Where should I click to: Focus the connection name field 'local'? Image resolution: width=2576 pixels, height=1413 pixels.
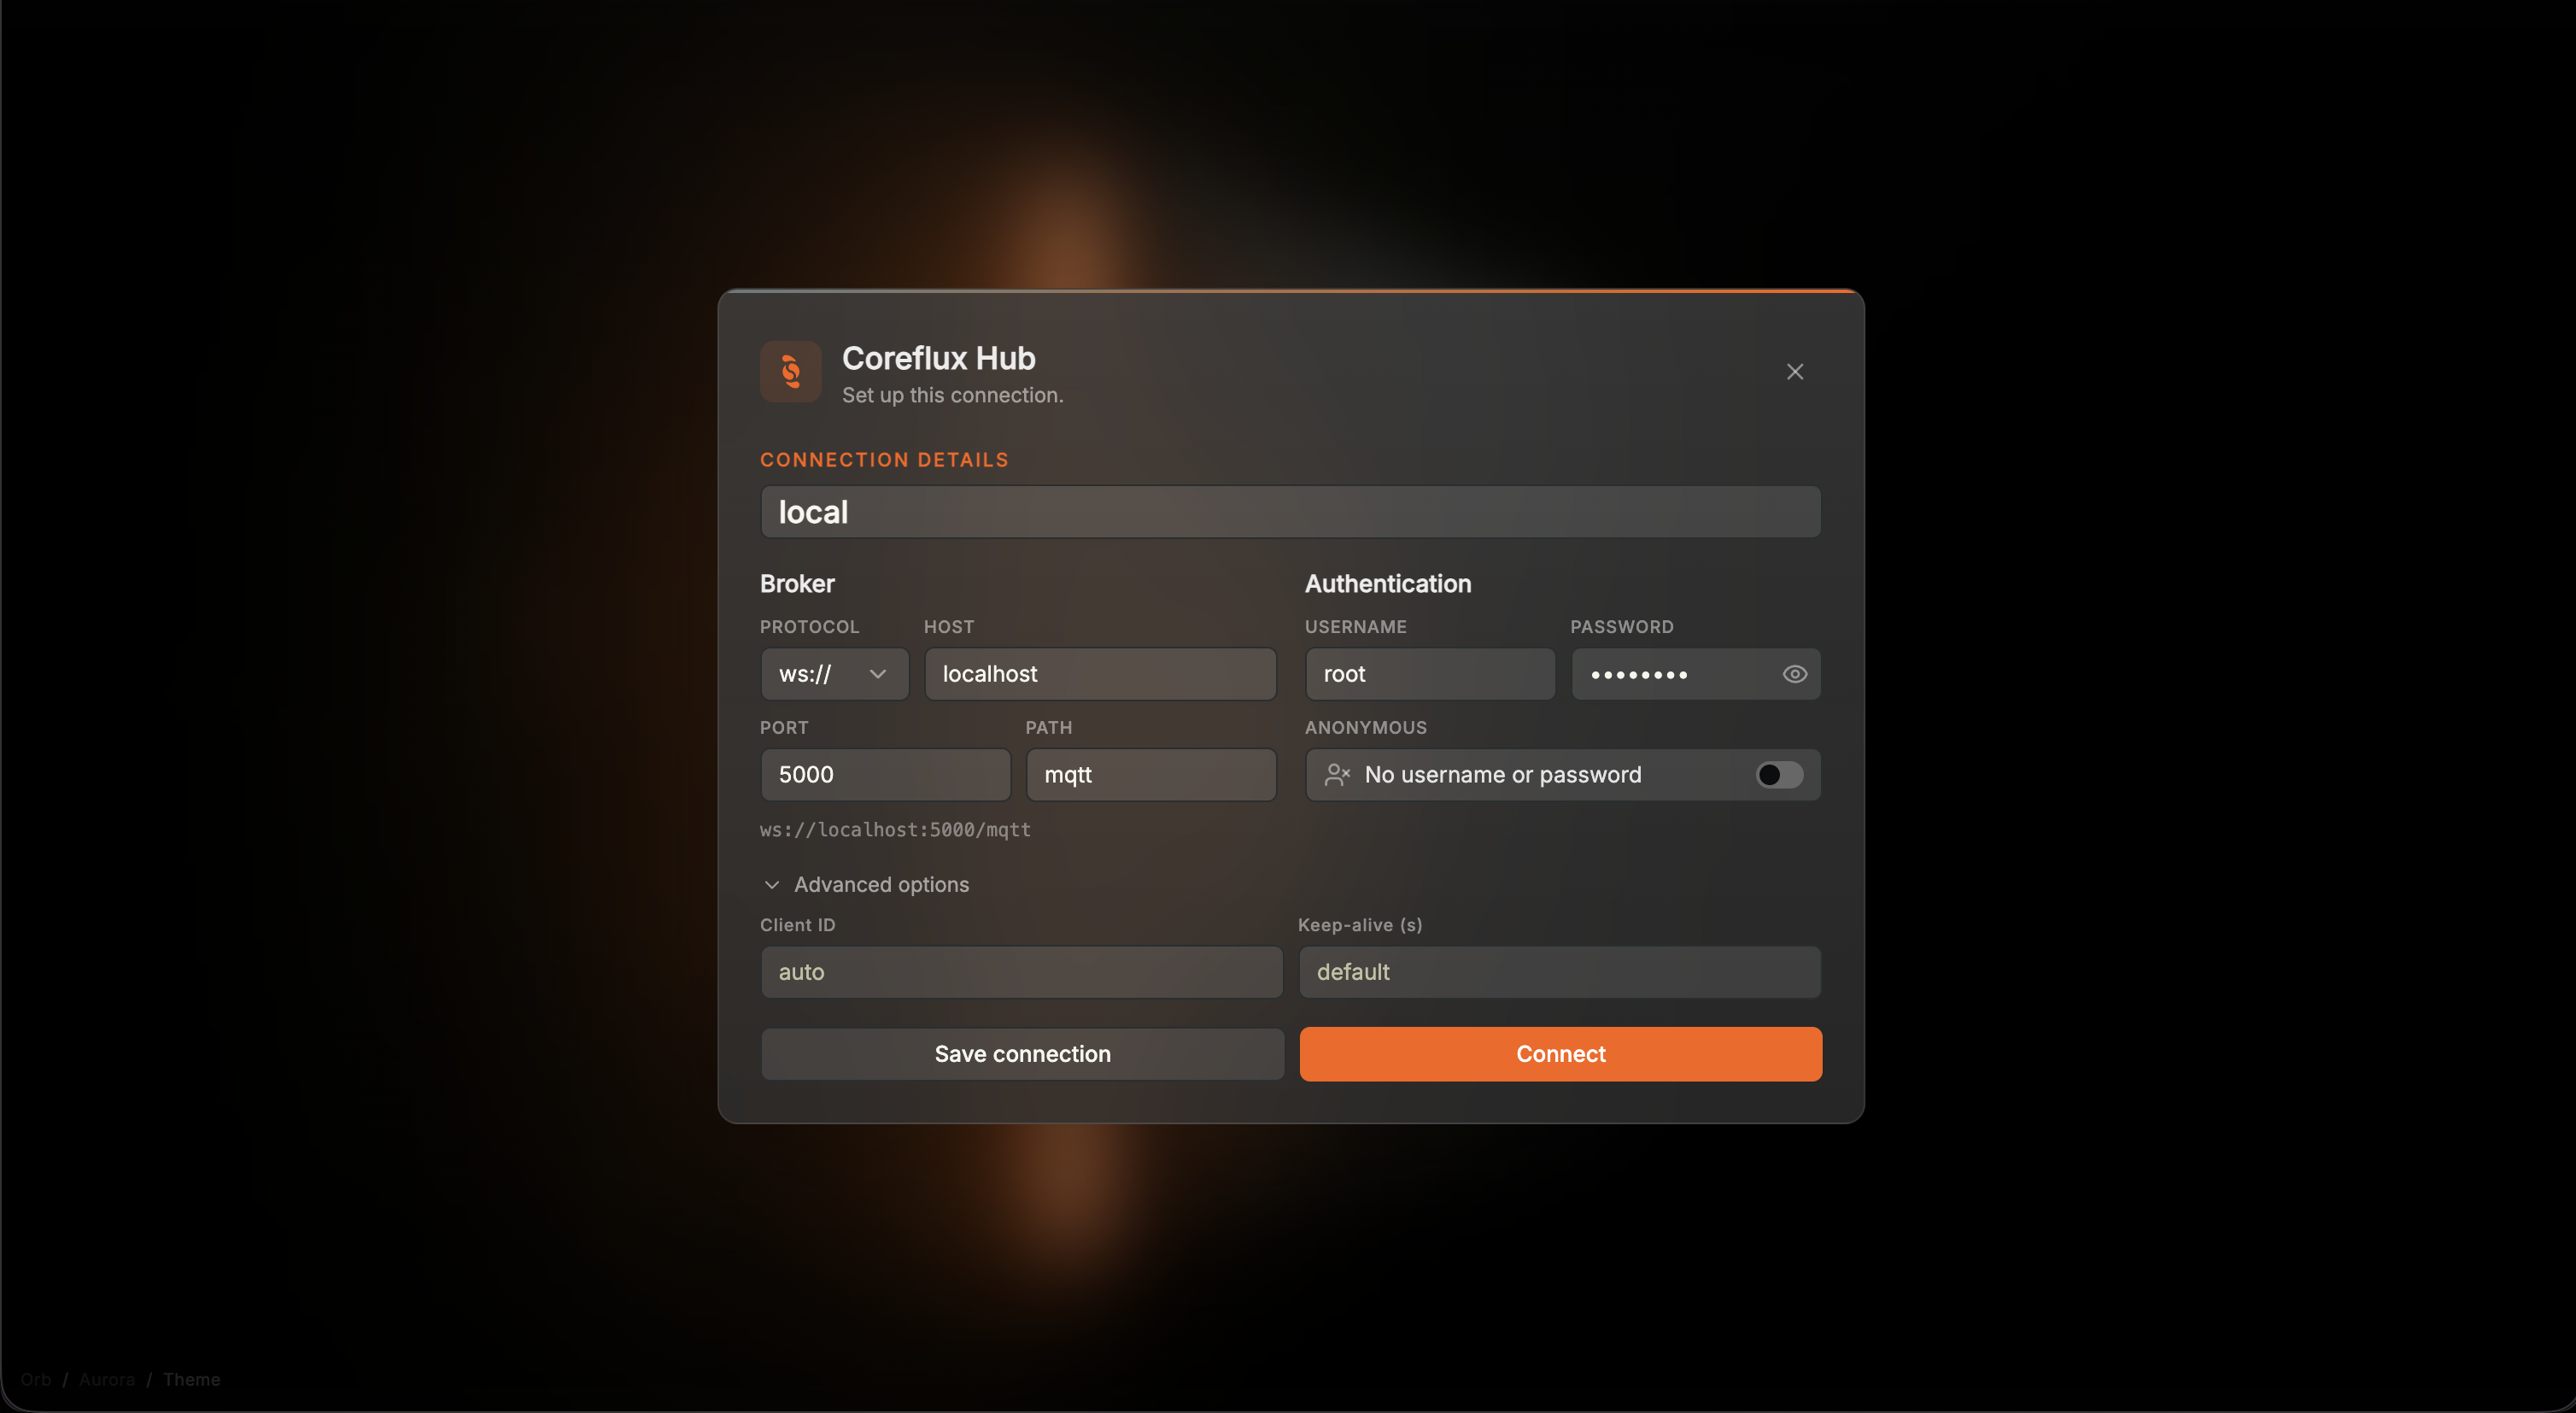pos(1290,512)
